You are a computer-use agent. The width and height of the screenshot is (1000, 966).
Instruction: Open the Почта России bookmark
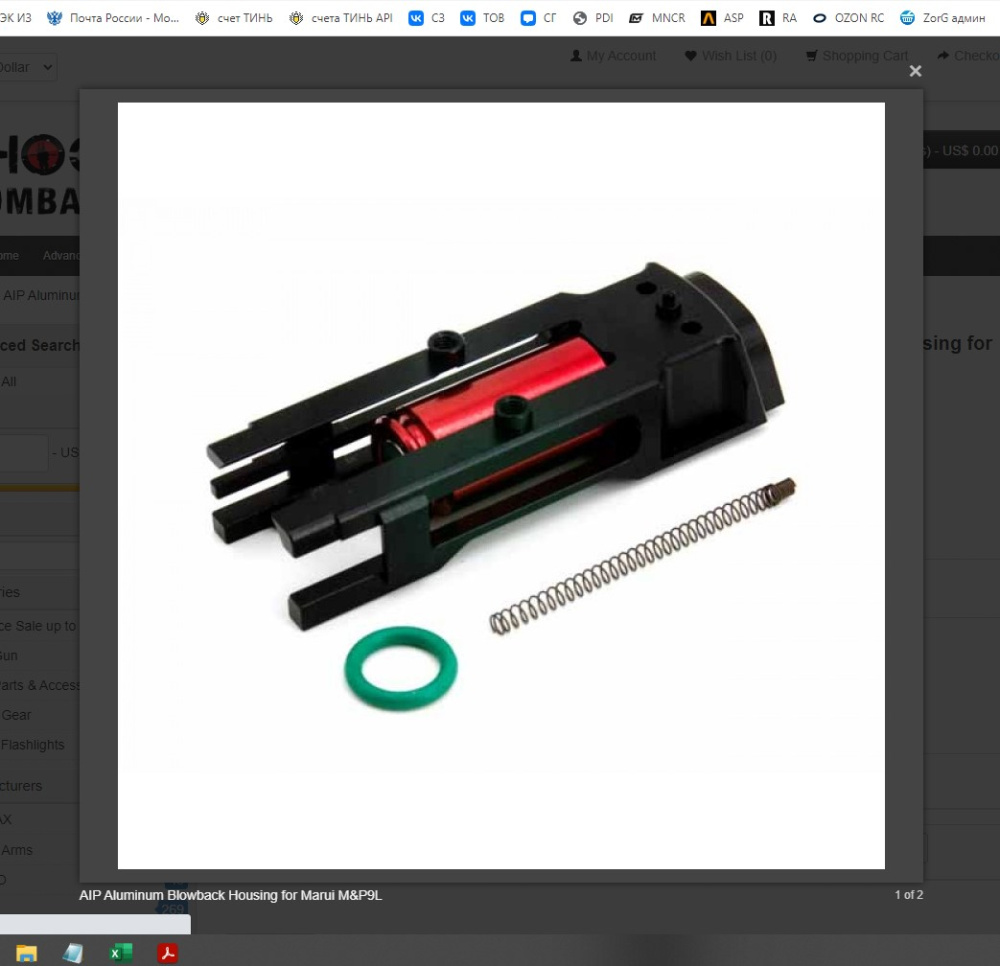tap(113, 18)
